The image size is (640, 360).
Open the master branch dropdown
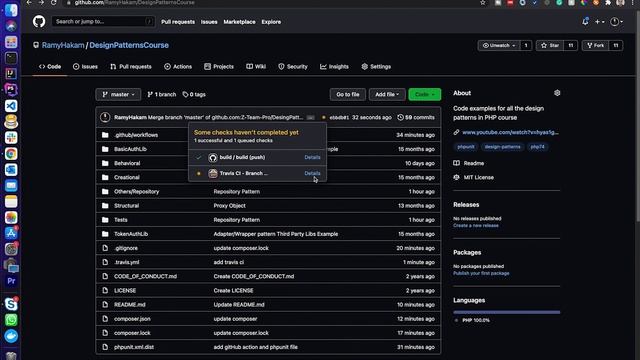click(118, 94)
